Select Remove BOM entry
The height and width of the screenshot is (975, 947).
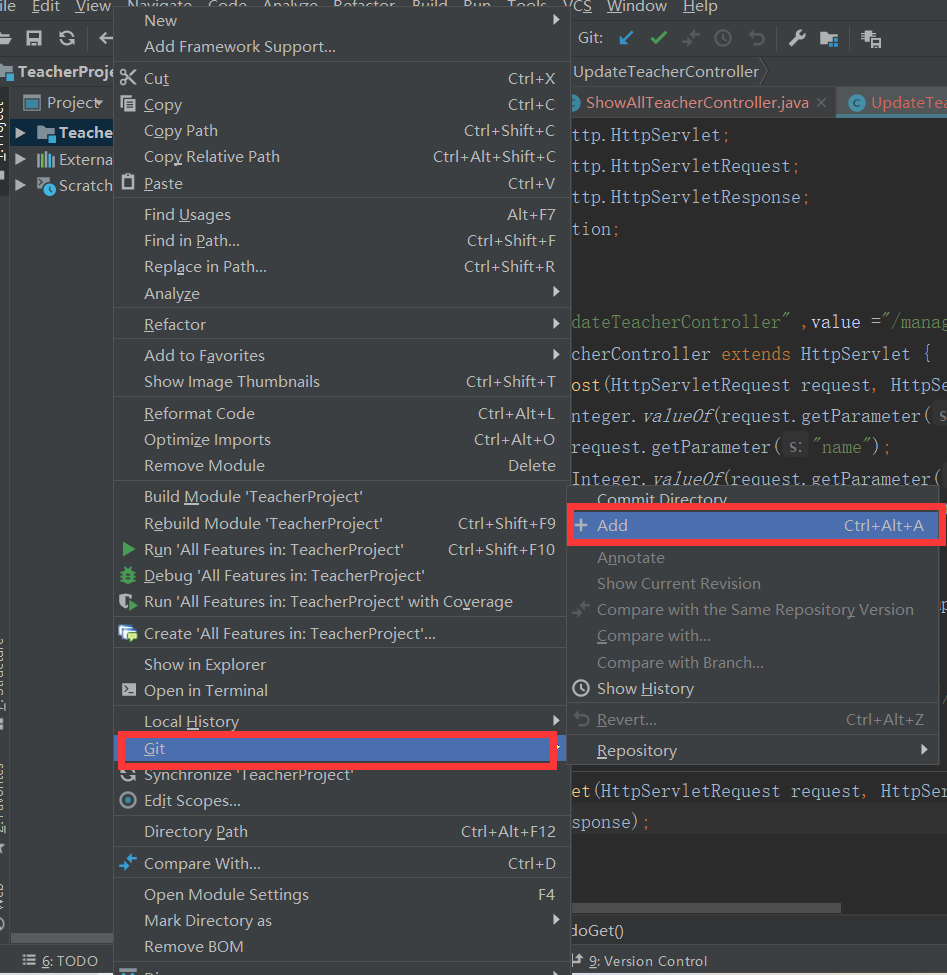pyautogui.click(x=342, y=946)
